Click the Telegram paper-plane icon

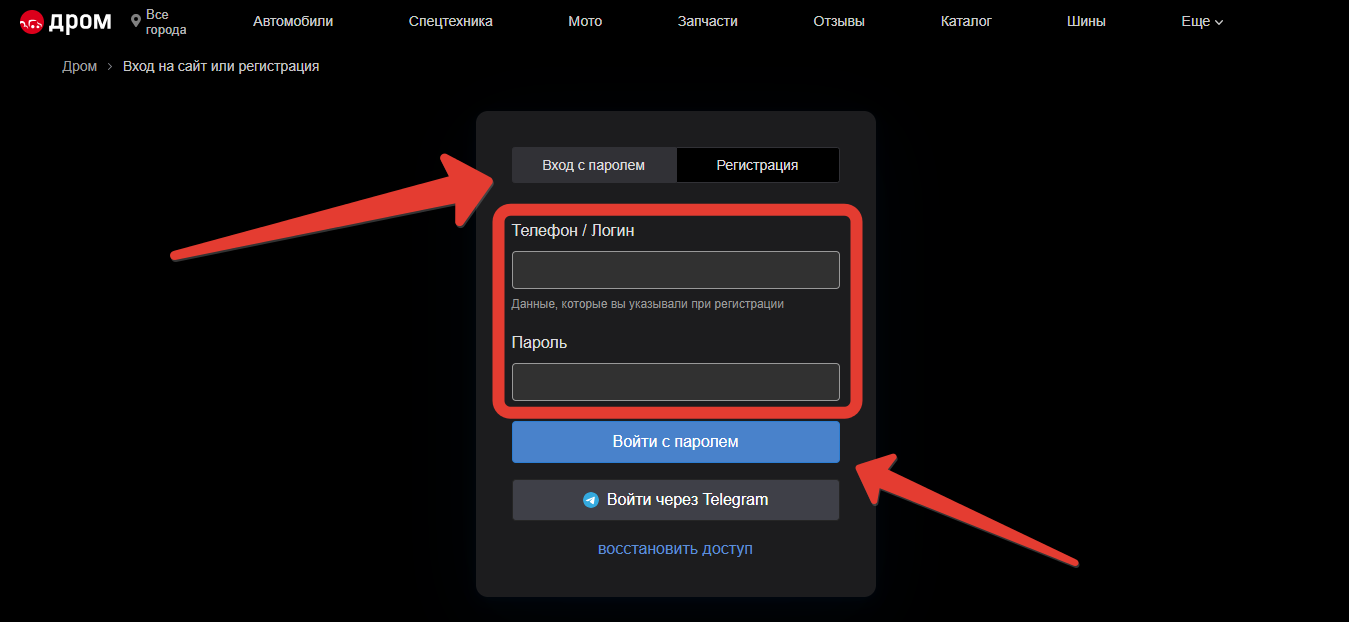click(x=591, y=500)
